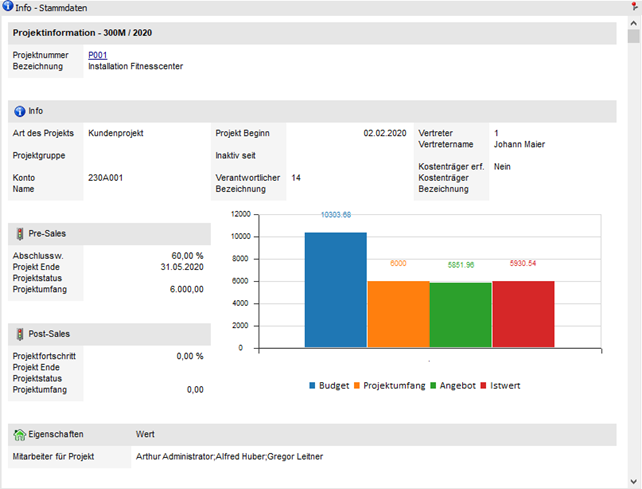Open project number P001 link
This screenshot has height=489, width=642.
[x=97, y=55]
